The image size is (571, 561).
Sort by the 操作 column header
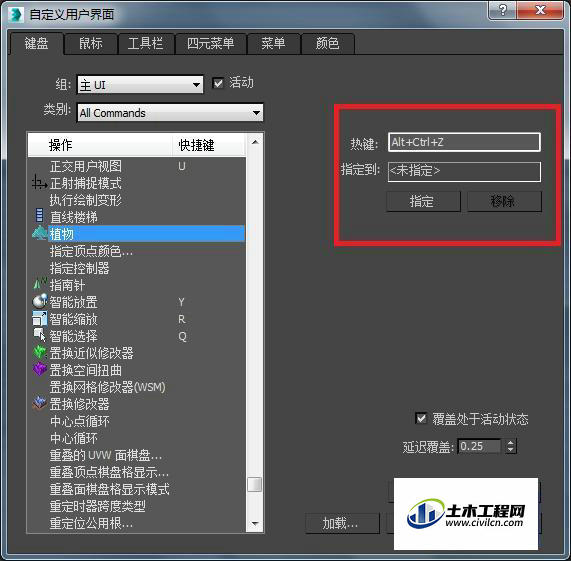tap(100, 145)
